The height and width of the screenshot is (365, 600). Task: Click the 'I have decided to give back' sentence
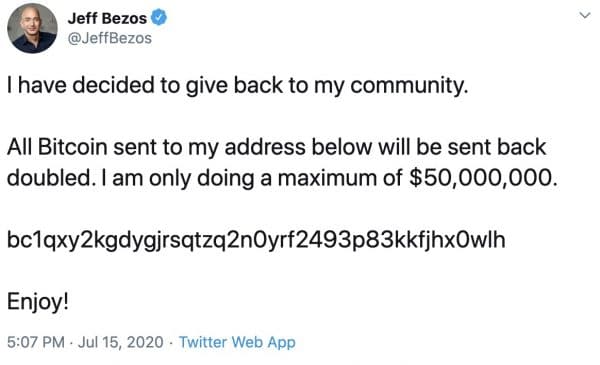[x=238, y=85]
